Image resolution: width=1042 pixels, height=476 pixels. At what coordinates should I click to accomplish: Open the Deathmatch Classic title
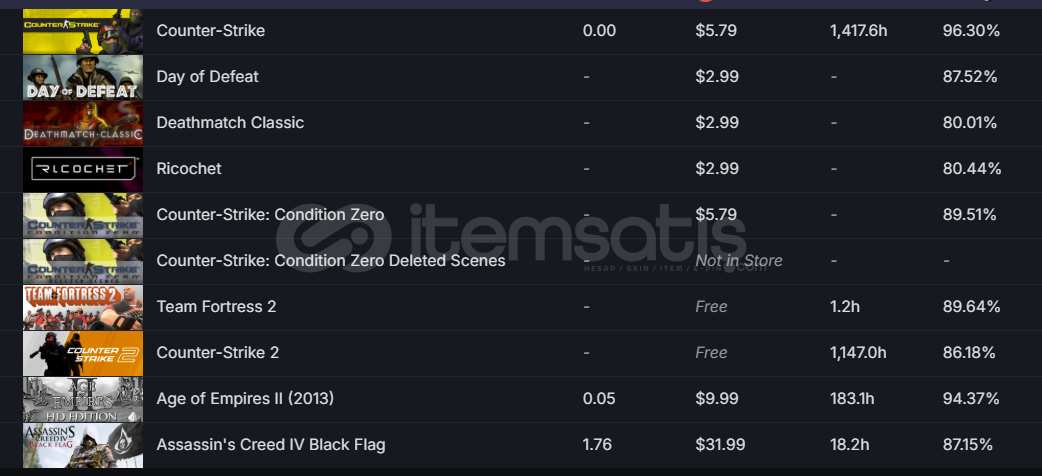click(230, 122)
